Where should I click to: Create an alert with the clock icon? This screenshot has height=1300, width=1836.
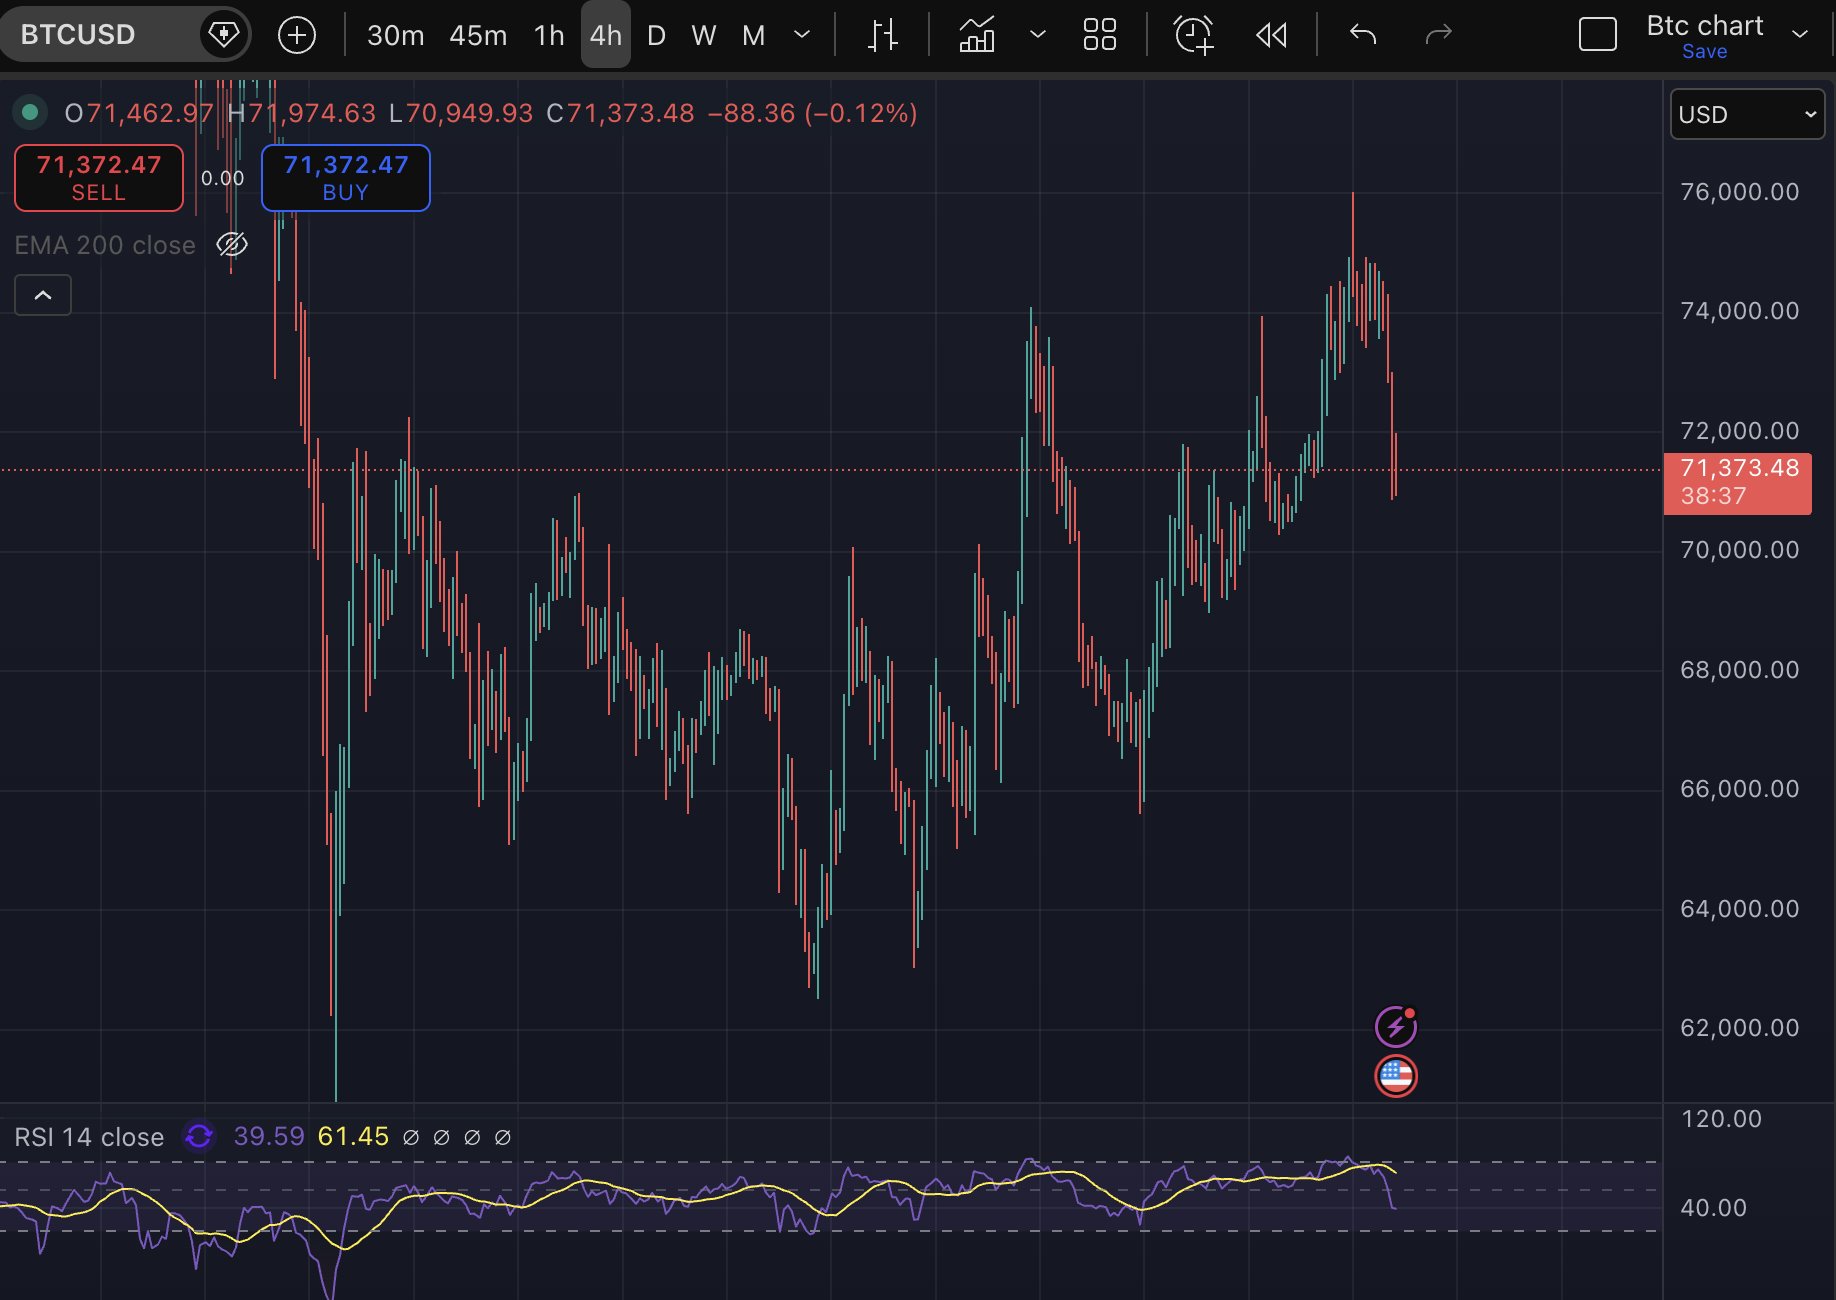click(1193, 35)
